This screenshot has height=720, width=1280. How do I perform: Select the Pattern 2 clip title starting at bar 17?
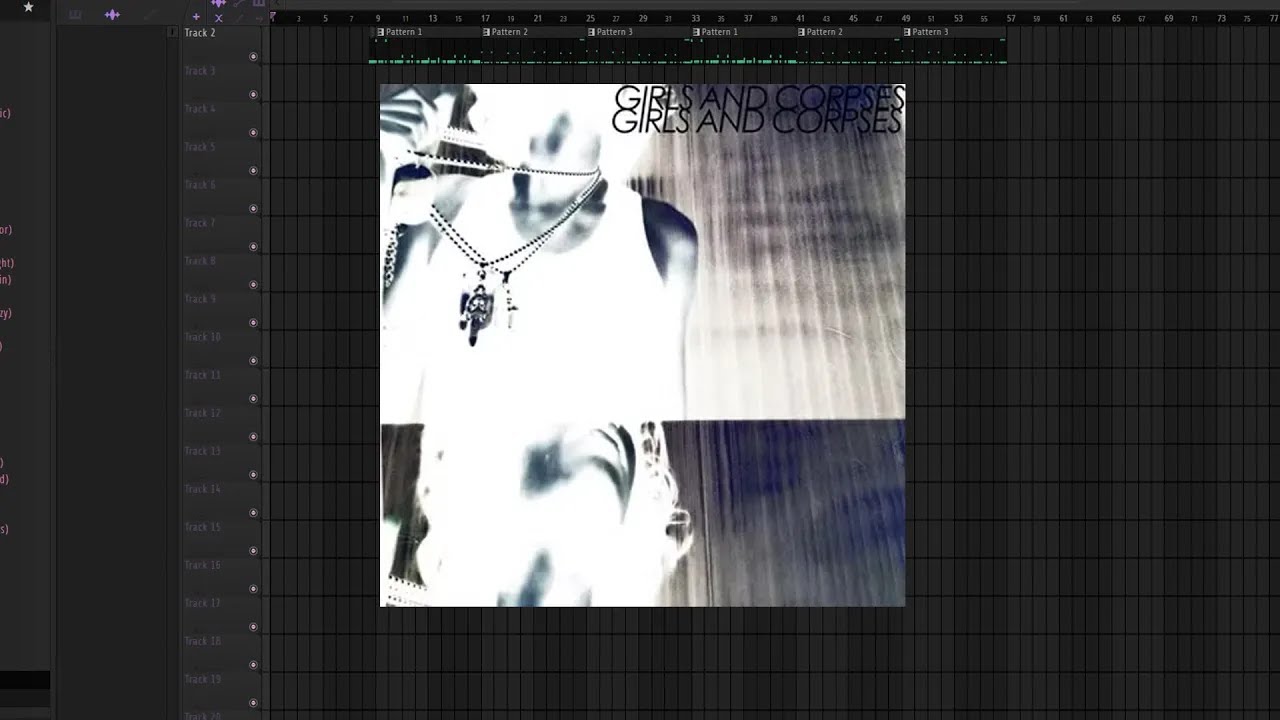pyautogui.click(x=510, y=32)
